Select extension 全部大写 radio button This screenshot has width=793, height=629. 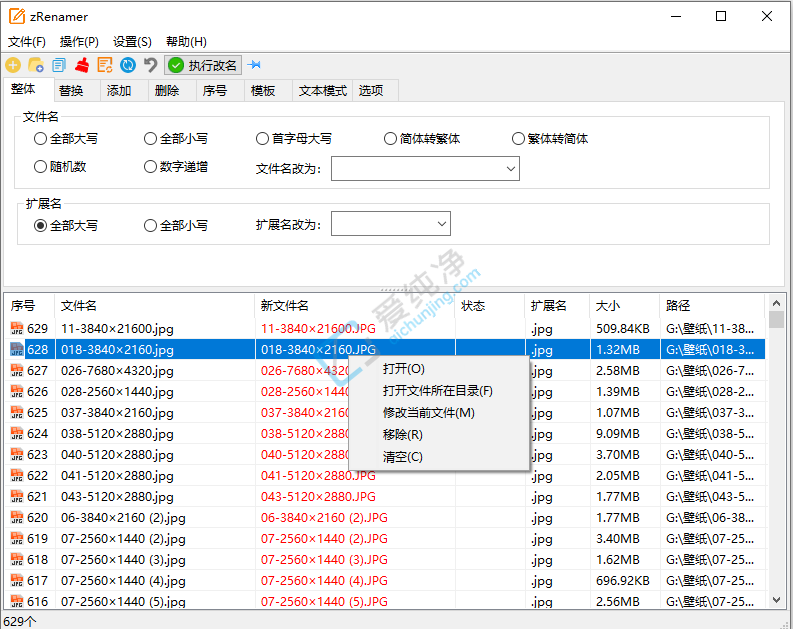point(66,226)
